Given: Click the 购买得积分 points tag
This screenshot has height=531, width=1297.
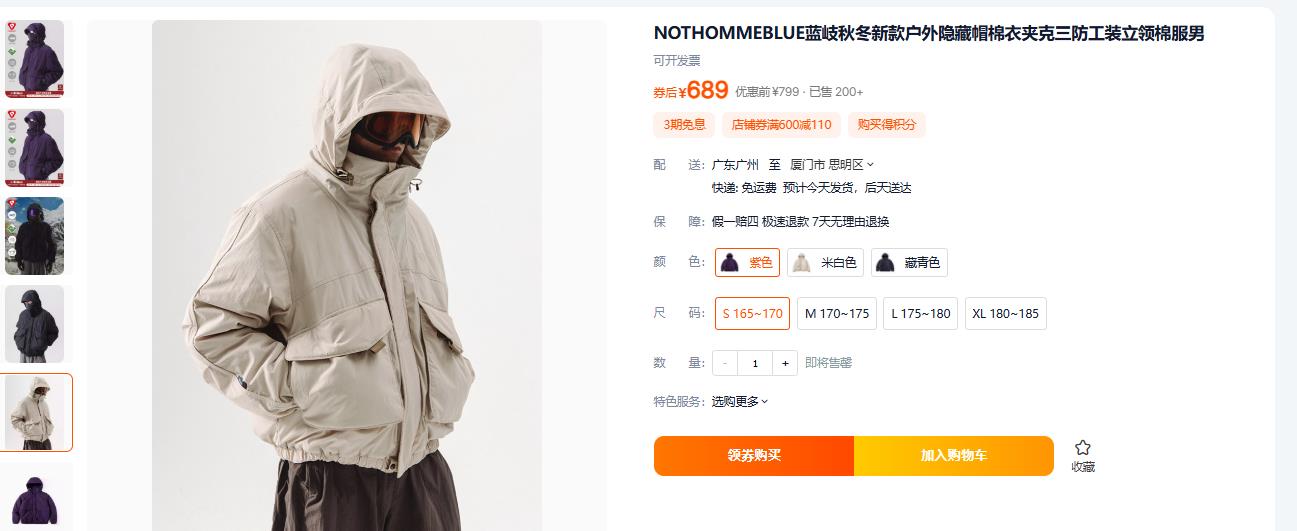Looking at the screenshot, I should pos(887,125).
